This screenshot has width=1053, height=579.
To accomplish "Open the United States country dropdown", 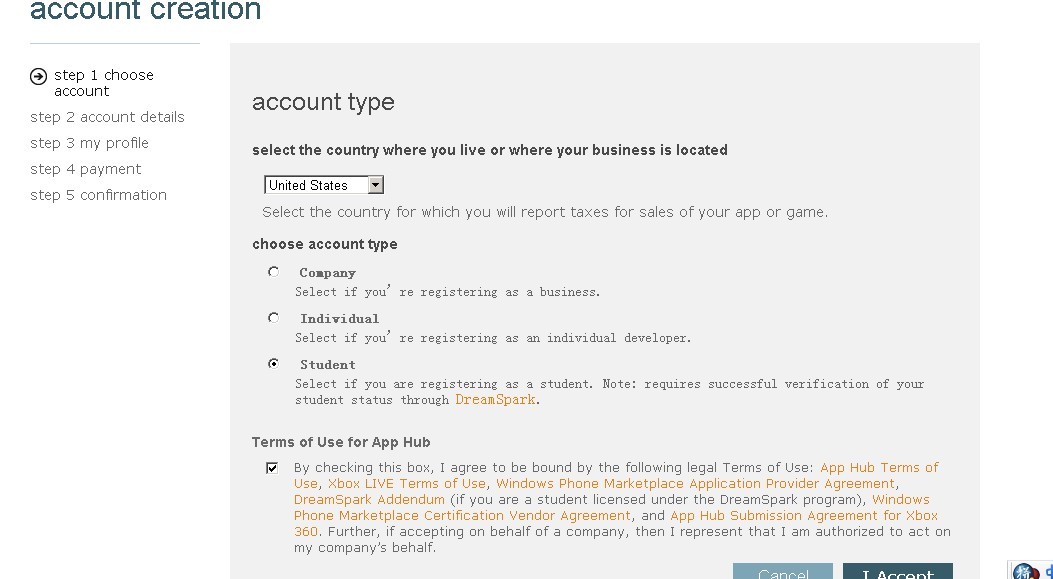I will [x=375, y=185].
